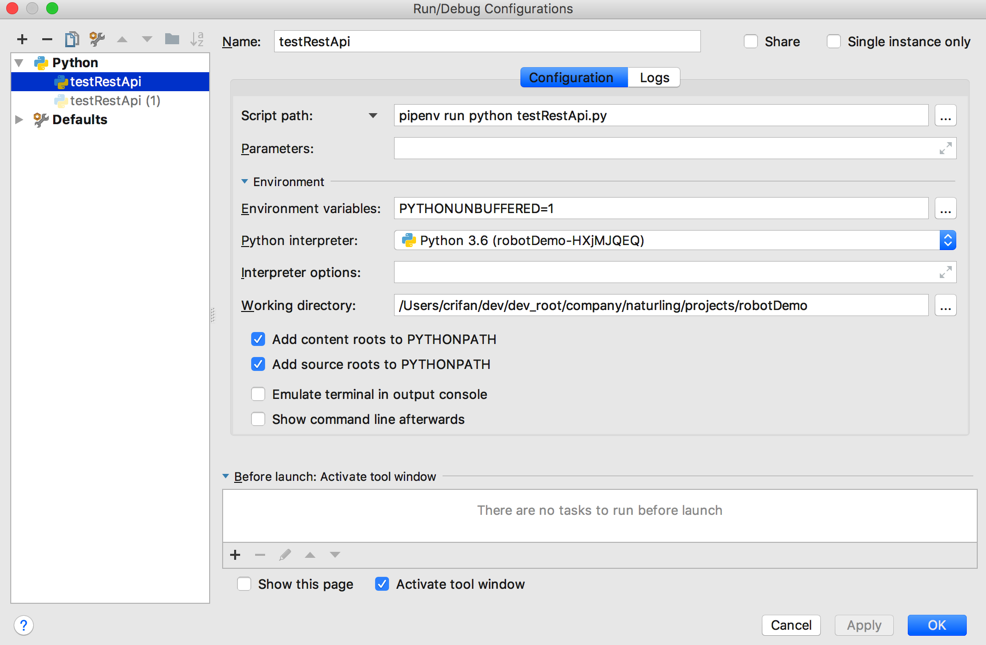Click the Working directory text field
Viewport: 986px width, 645px height.
(x=660, y=305)
